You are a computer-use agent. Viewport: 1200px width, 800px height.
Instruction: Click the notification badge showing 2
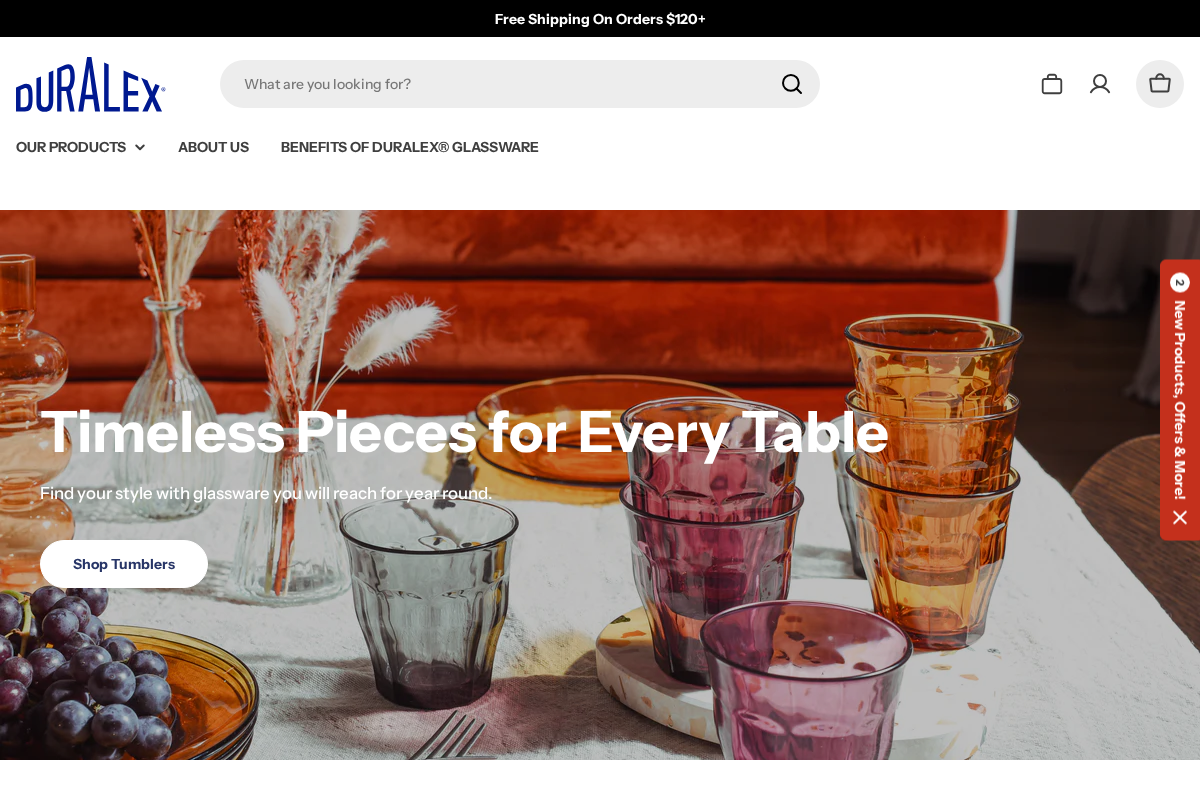(1180, 283)
